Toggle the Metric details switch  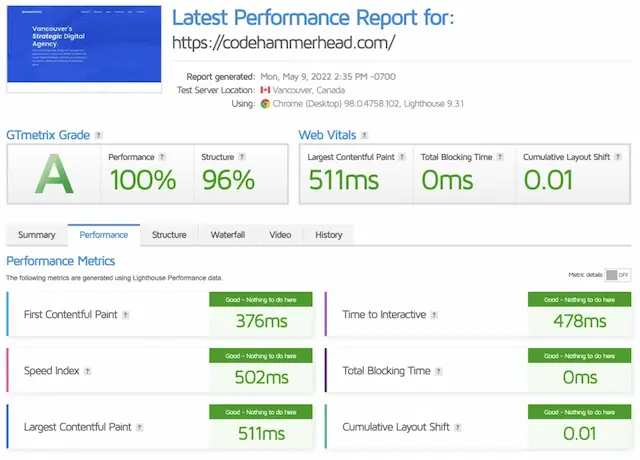(618, 275)
